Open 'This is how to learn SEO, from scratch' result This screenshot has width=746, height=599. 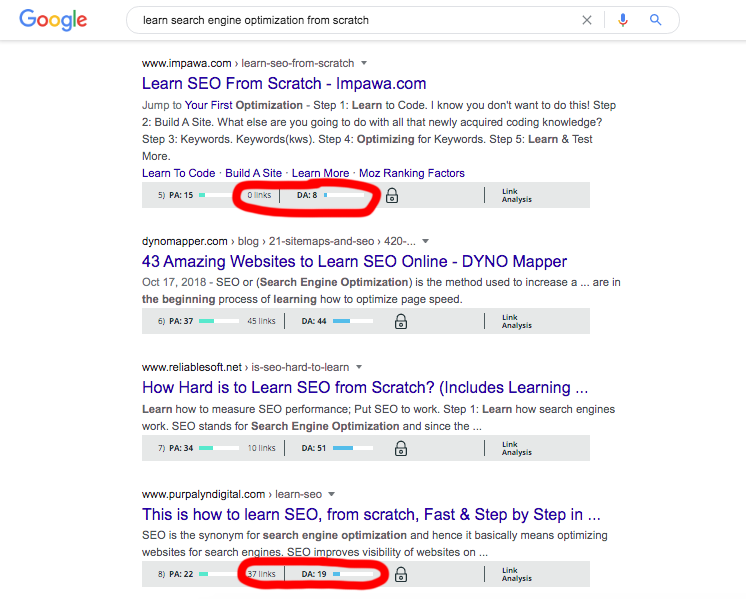(371, 515)
